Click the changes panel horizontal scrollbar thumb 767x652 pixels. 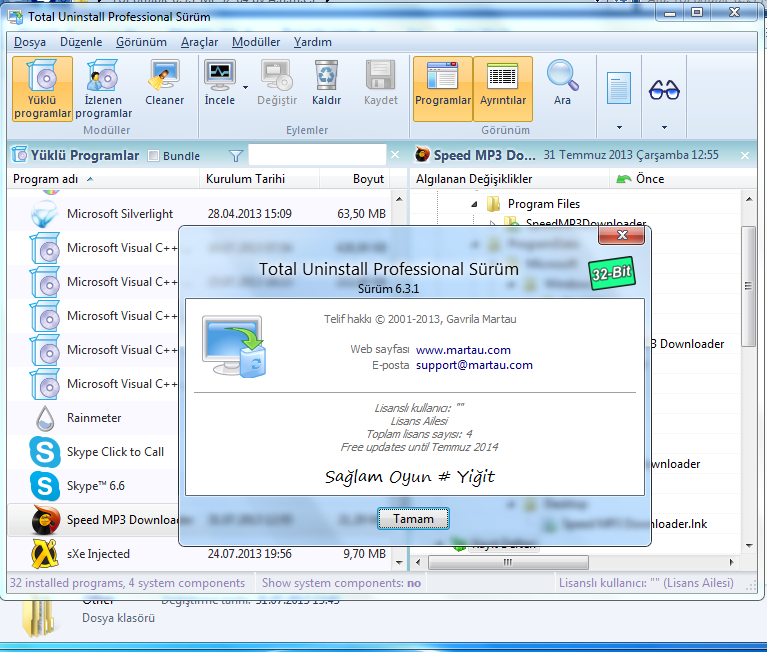click(x=508, y=562)
